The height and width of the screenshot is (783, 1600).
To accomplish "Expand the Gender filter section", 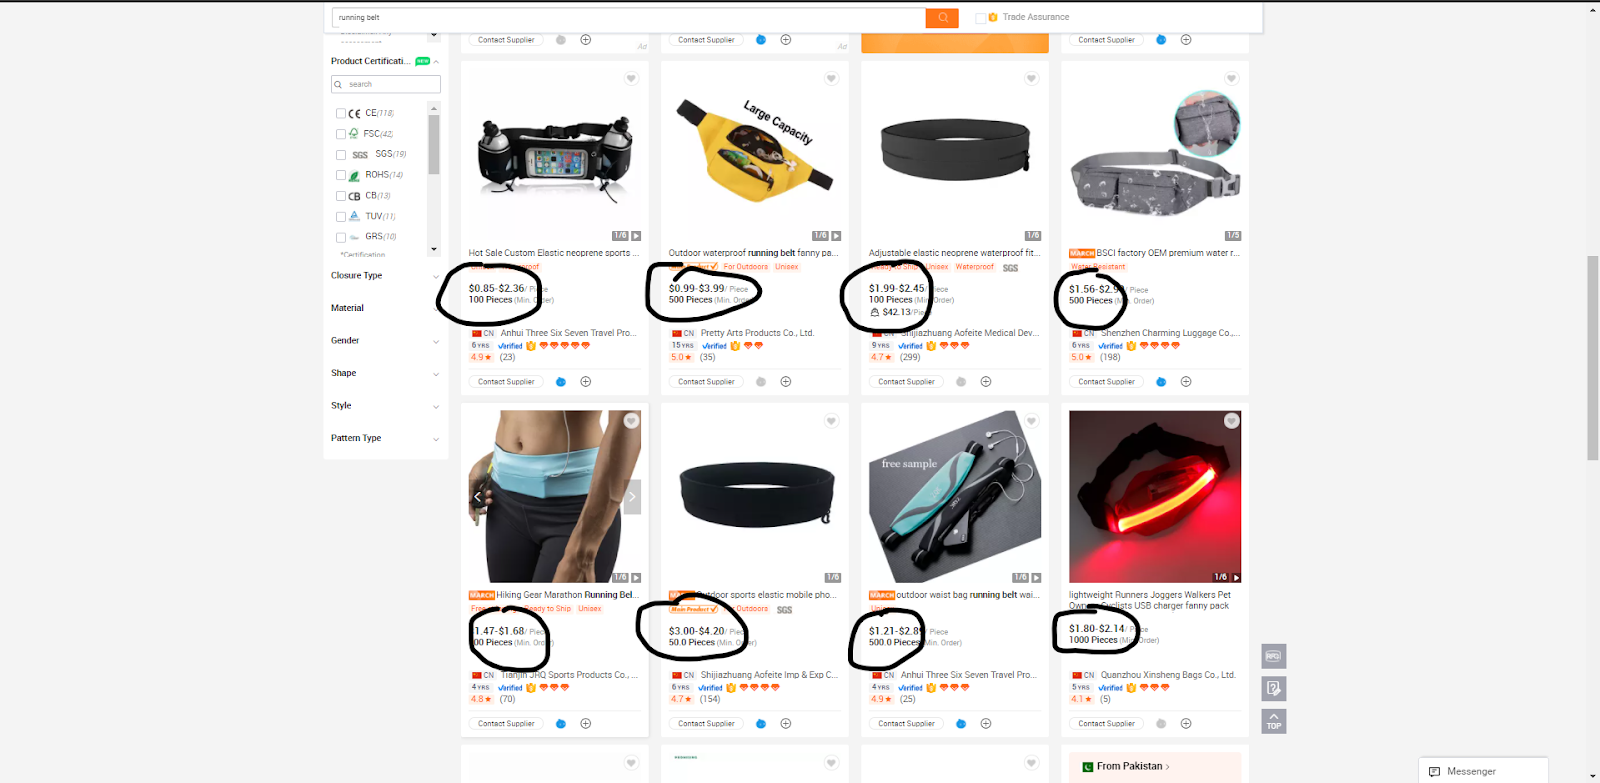I will click(x=385, y=341).
